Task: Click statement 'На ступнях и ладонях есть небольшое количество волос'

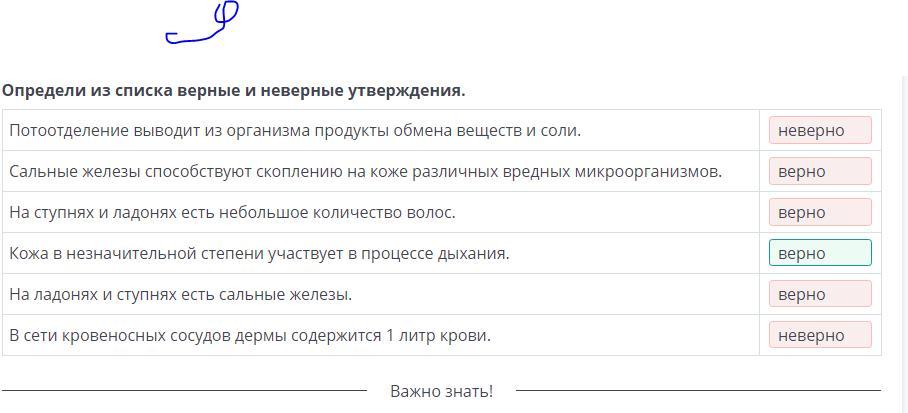Action: [232, 213]
